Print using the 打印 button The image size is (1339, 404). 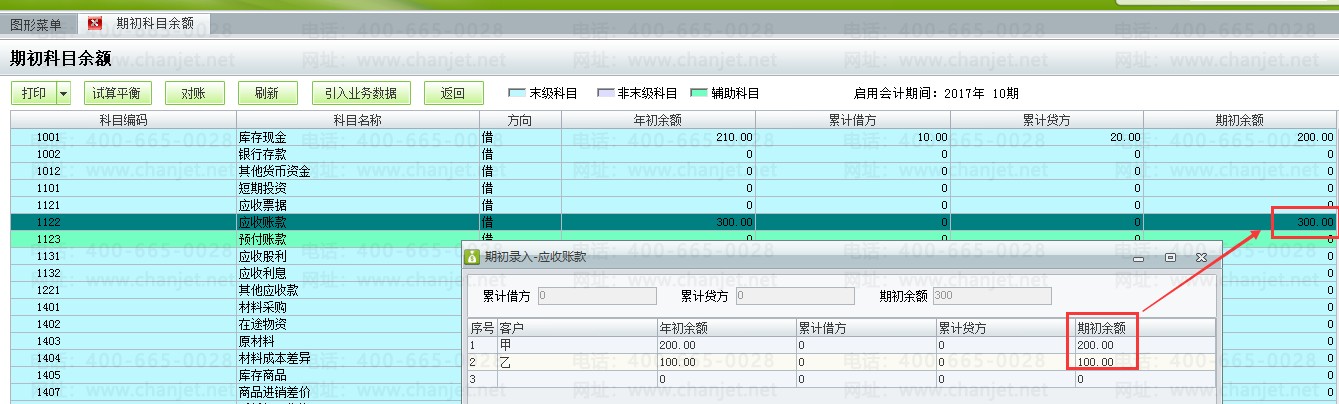click(34, 94)
